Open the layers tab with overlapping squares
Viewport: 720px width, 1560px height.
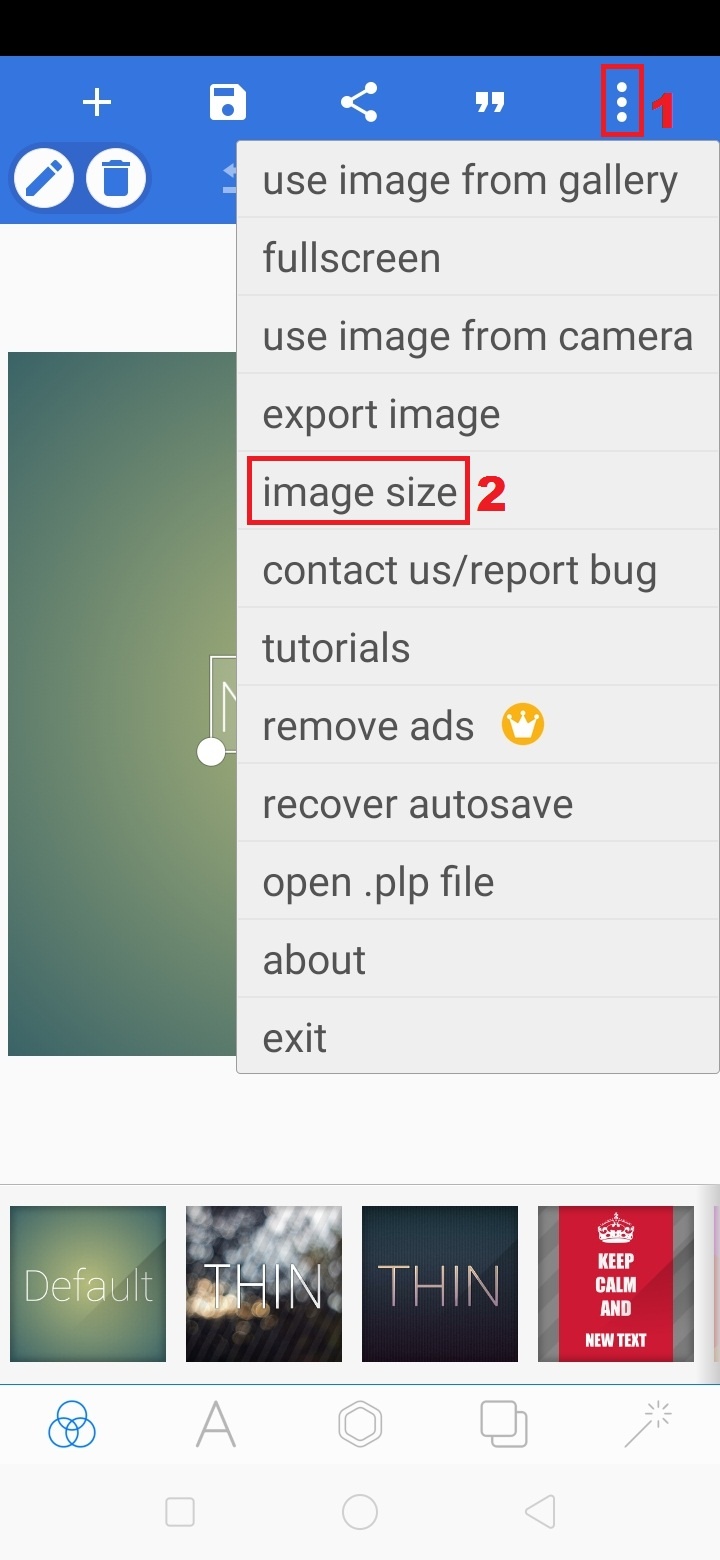(x=504, y=1424)
